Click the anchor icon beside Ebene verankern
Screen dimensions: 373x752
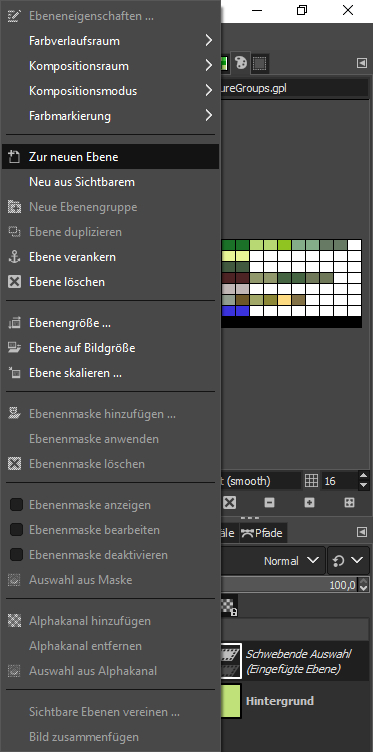click(x=15, y=257)
